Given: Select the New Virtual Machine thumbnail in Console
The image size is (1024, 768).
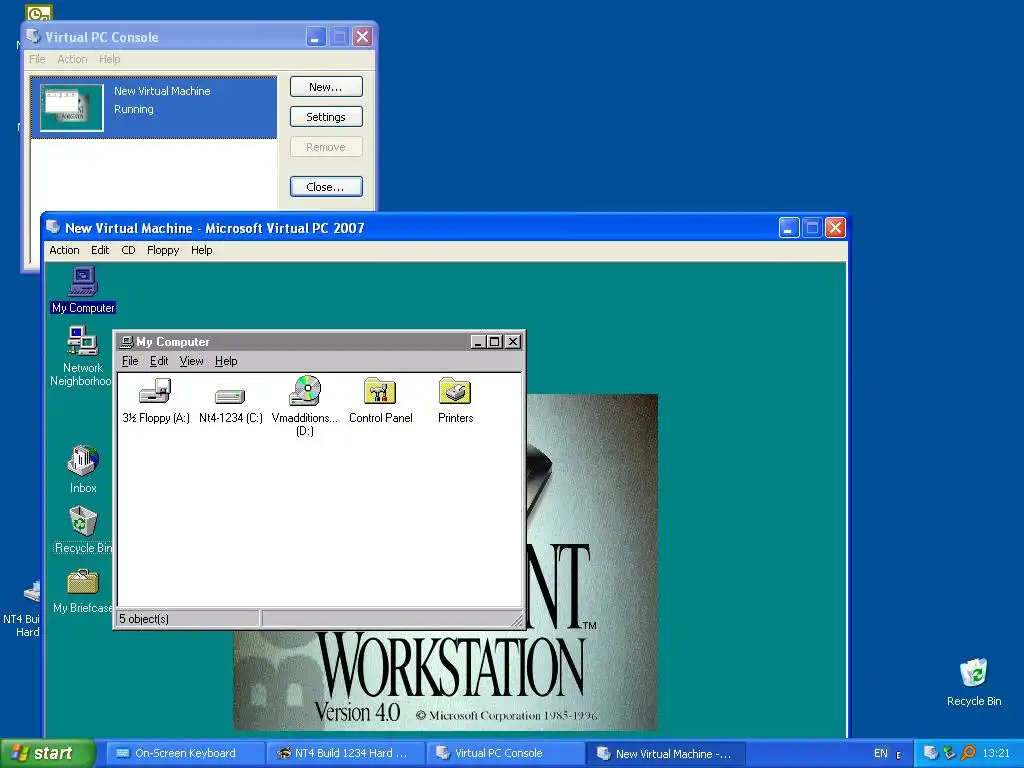Looking at the screenshot, I should [x=72, y=108].
